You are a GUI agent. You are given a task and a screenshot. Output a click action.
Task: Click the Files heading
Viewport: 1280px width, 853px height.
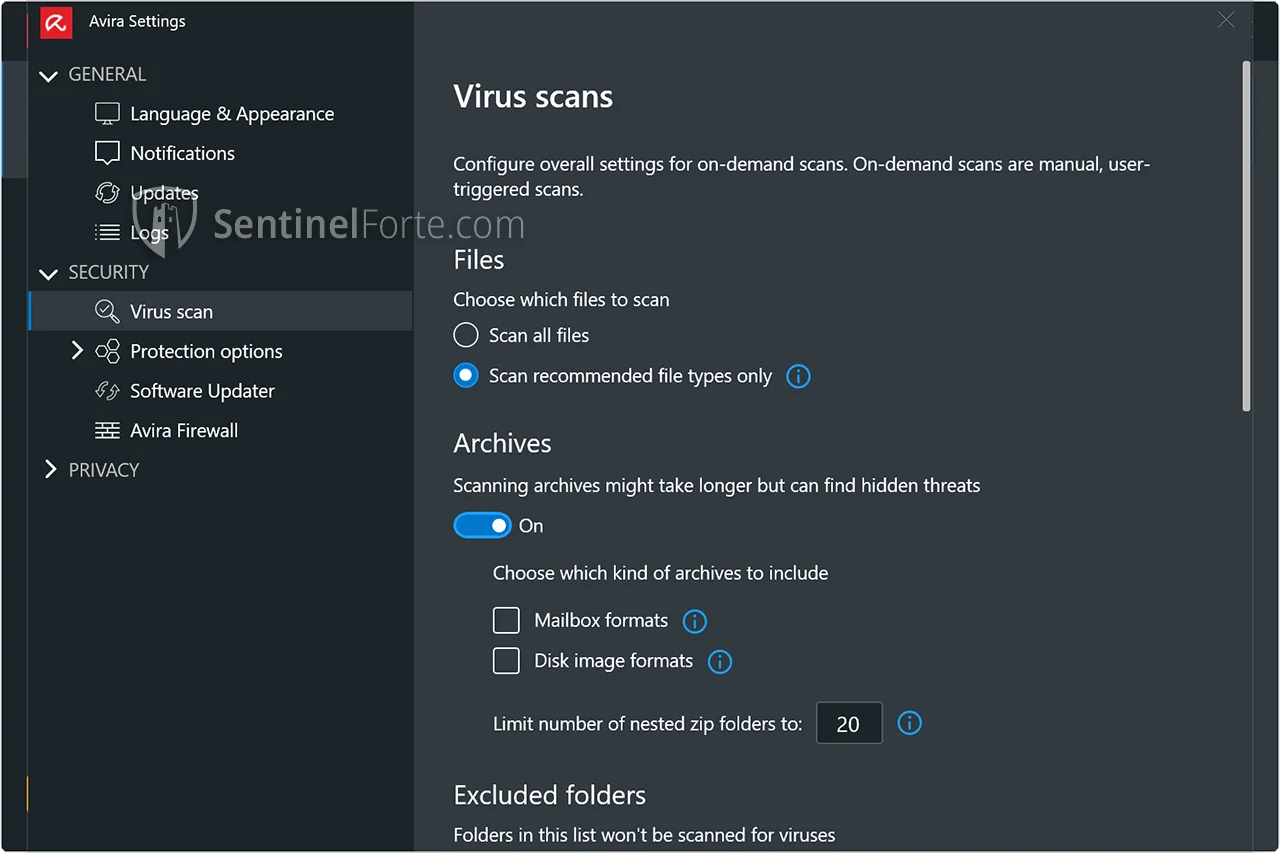pos(478,260)
